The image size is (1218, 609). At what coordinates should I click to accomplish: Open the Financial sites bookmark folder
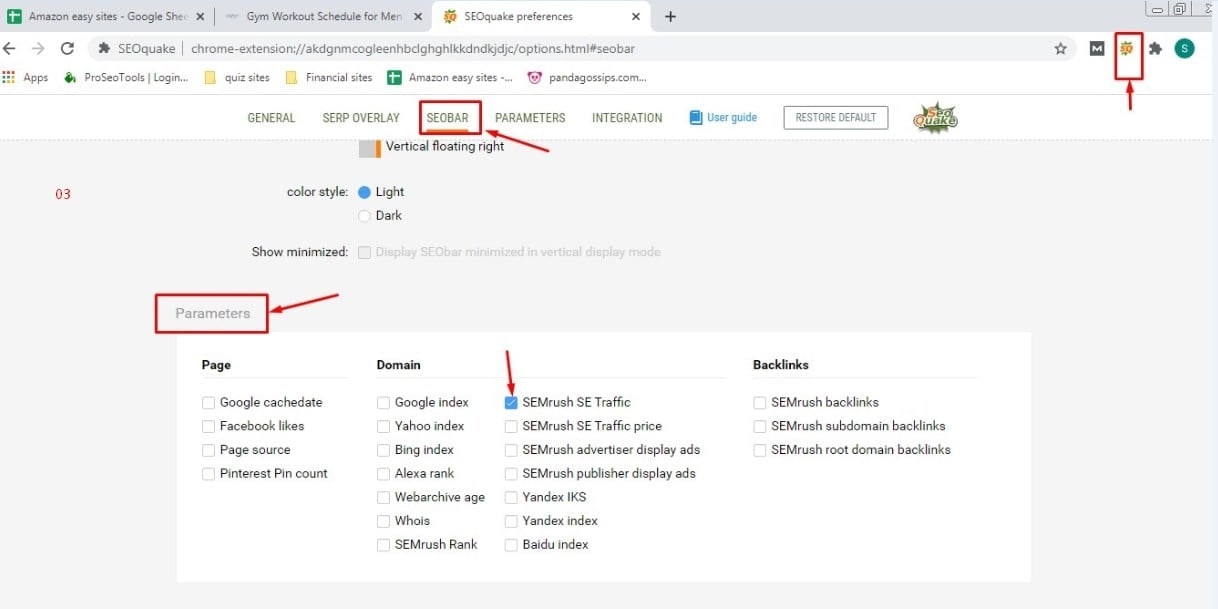(x=329, y=77)
